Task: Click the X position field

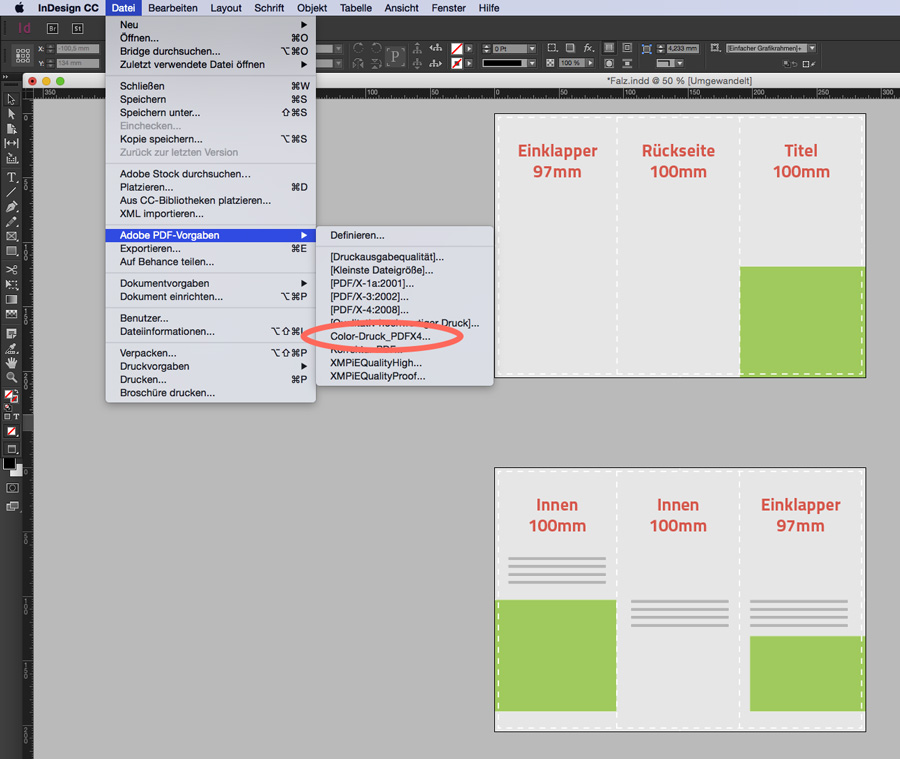Action: pos(78,49)
